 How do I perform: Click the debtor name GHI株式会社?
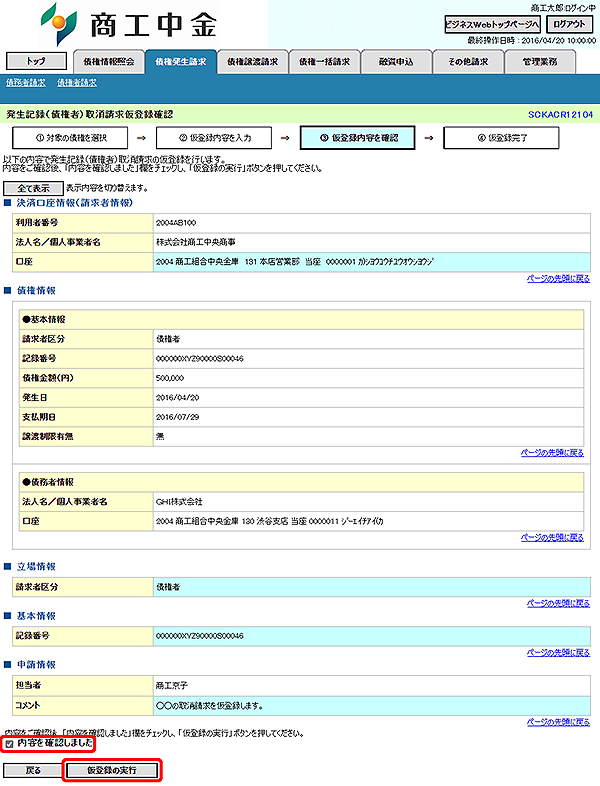[179, 502]
